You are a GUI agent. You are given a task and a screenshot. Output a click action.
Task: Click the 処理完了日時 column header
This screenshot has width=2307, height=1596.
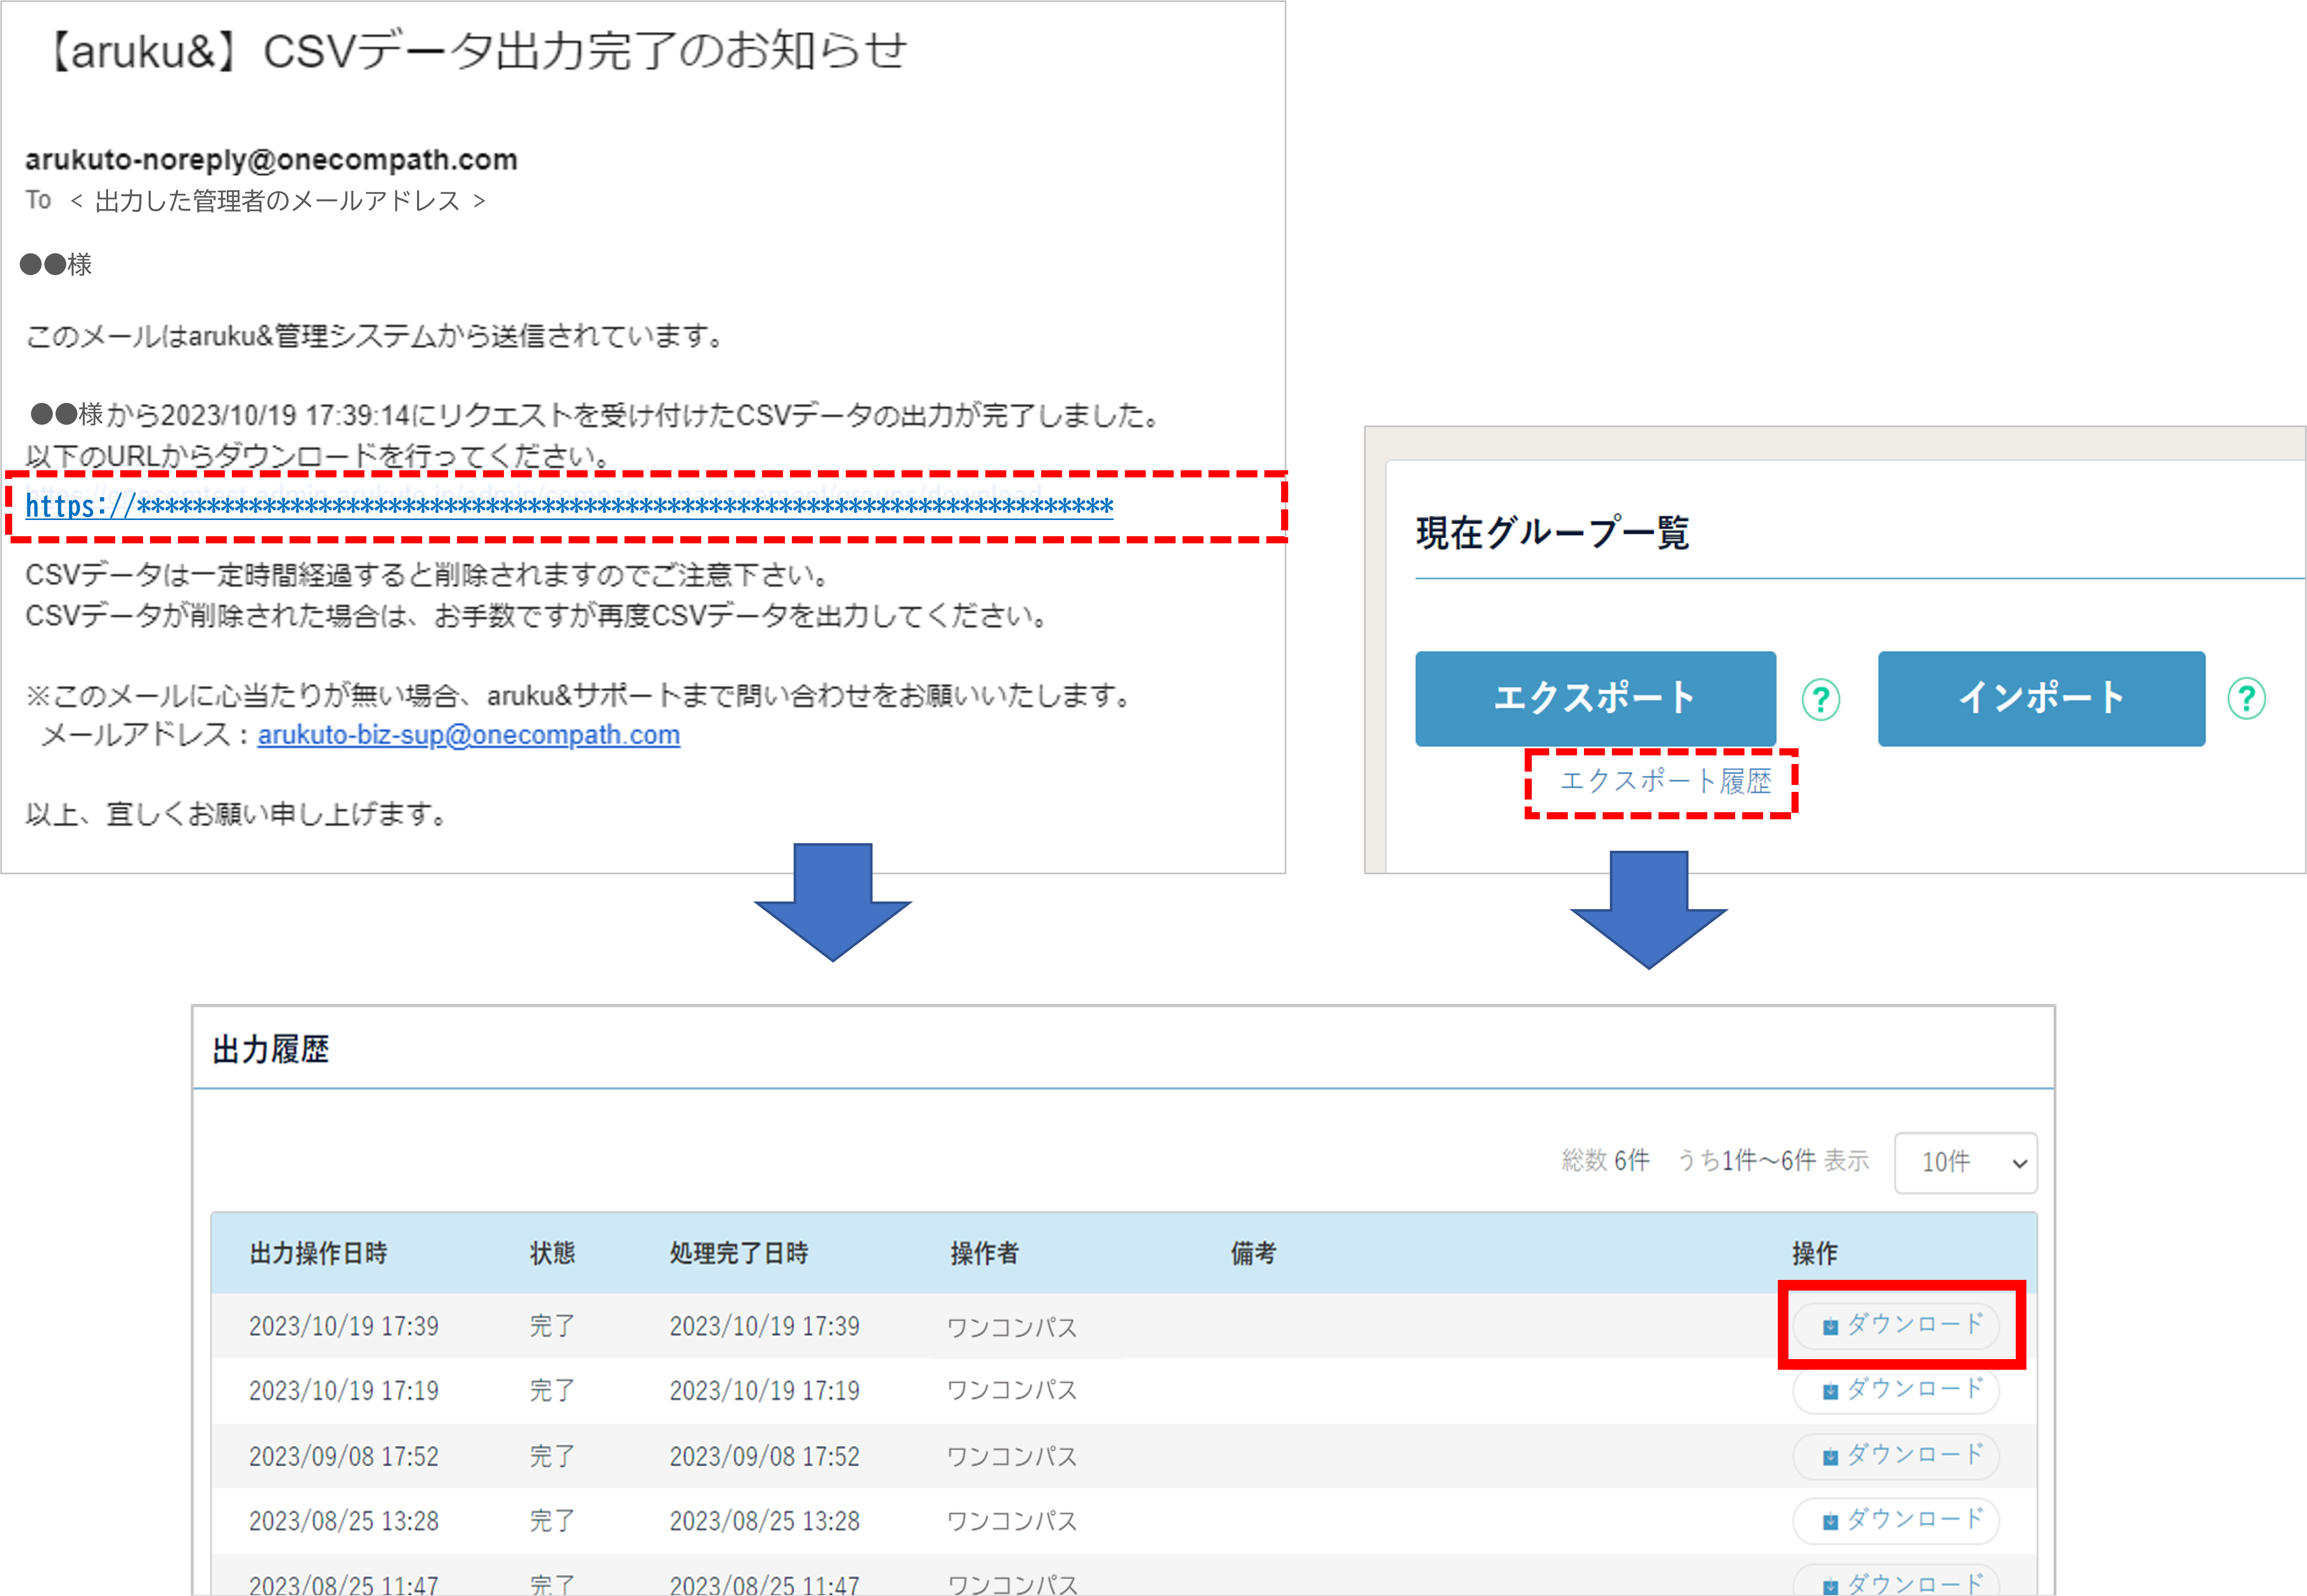(738, 1253)
